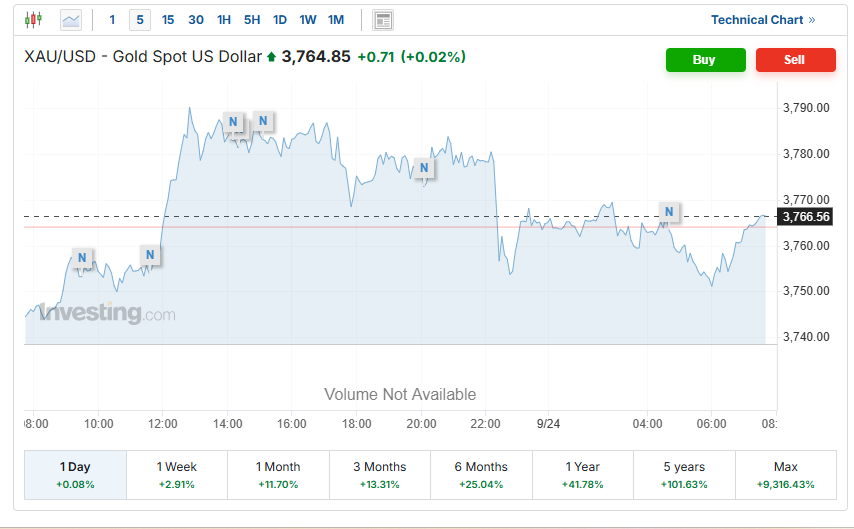Show the Max time range
The image size is (854, 529).
click(x=786, y=474)
